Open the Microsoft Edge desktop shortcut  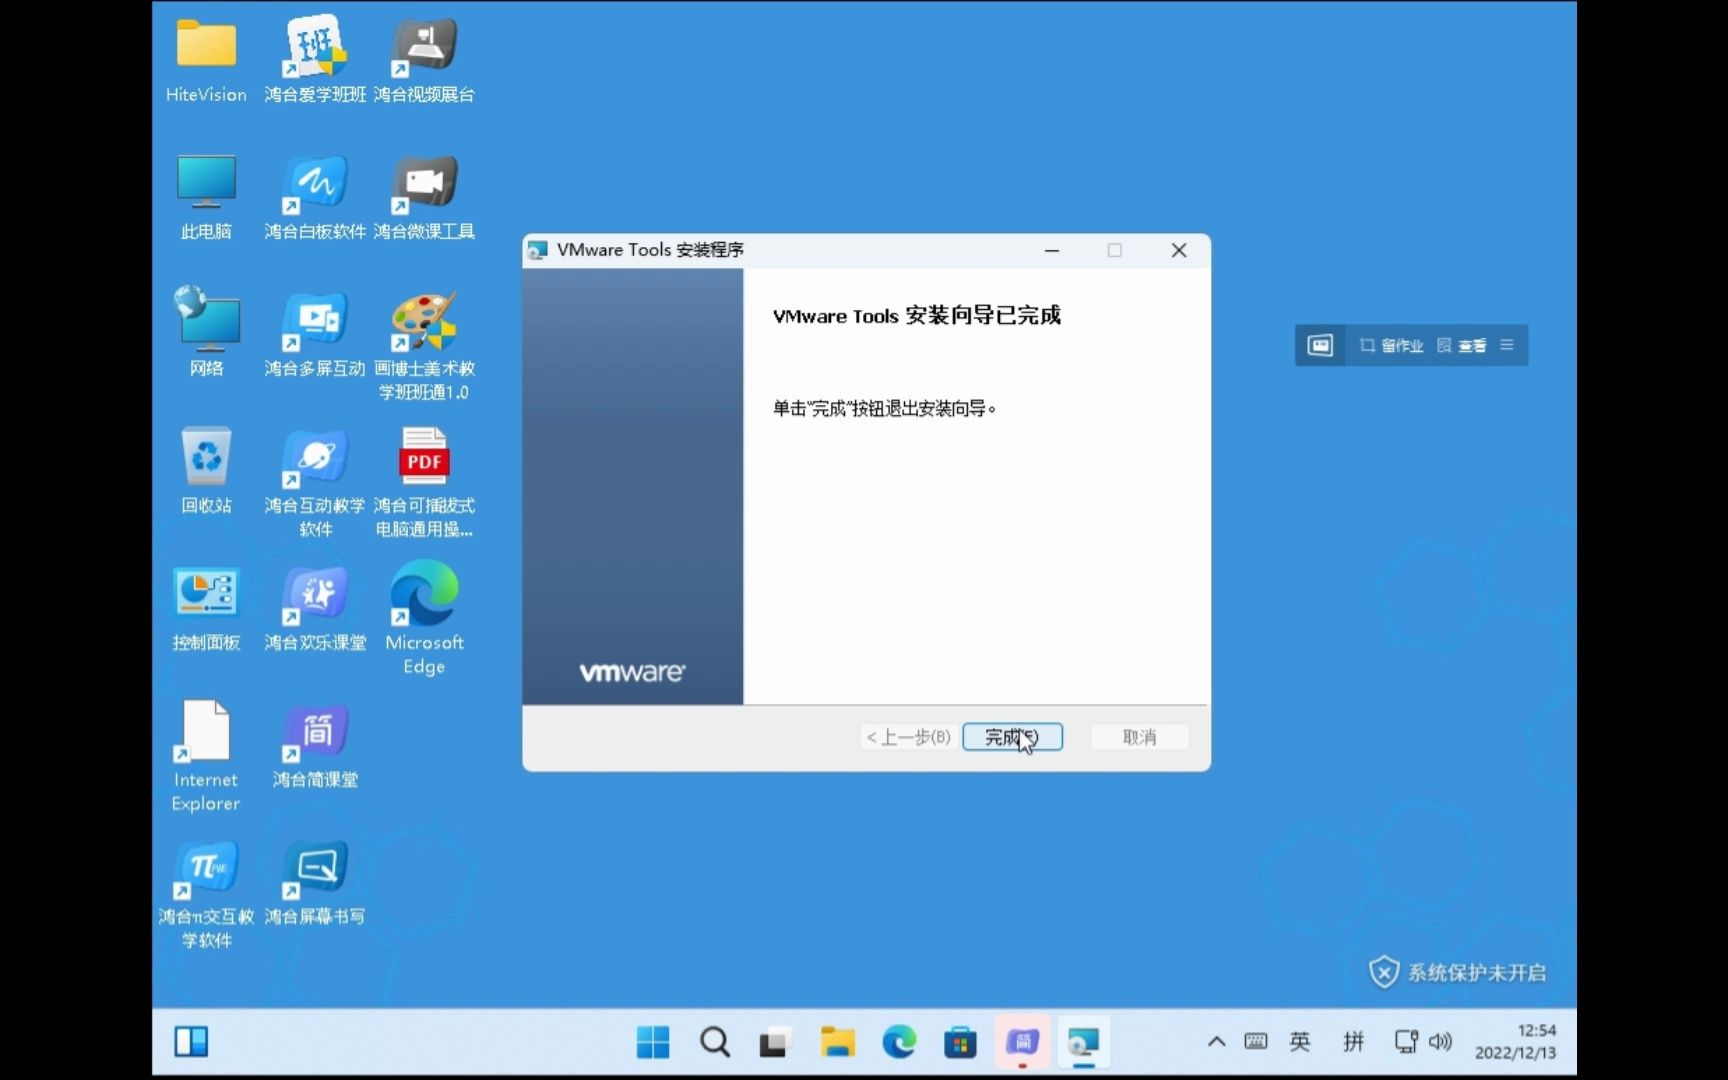[424, 618]
